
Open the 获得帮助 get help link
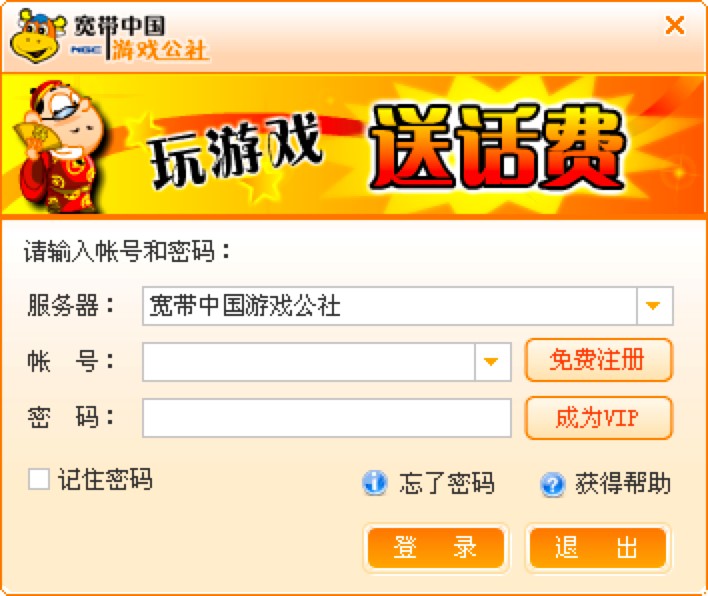point(623,483)
